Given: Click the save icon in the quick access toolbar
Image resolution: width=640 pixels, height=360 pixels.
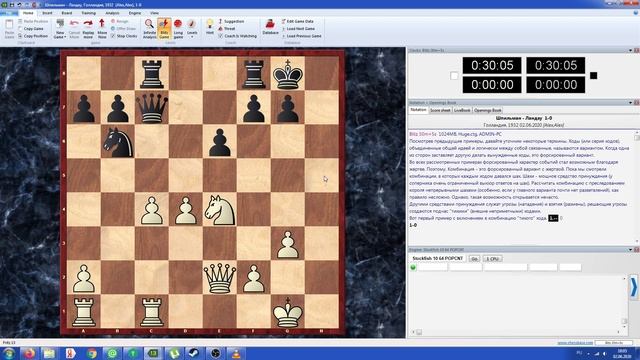Looking at the screenshot, I should pos(11,4).
